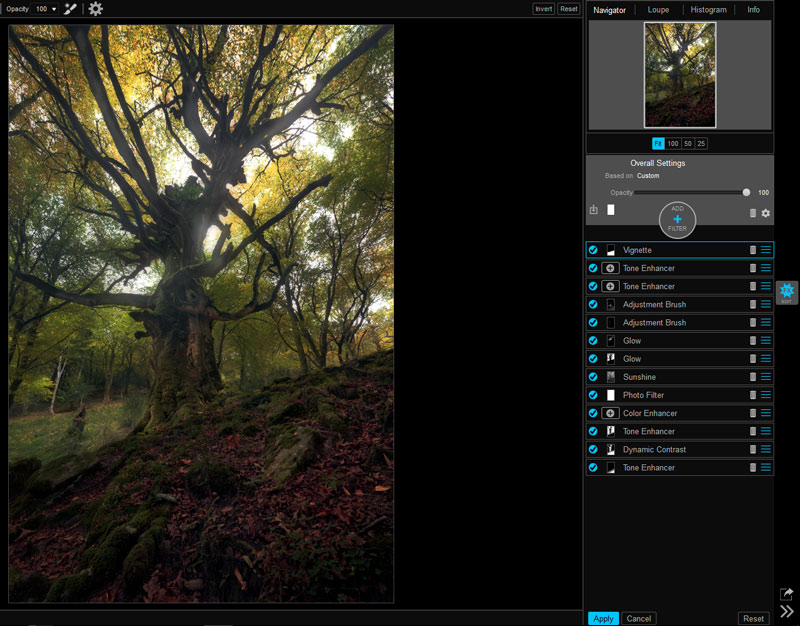The image size is (800, 626).
Task: Disable the Vignette filter checkmark
Action: tap(593, 250)
